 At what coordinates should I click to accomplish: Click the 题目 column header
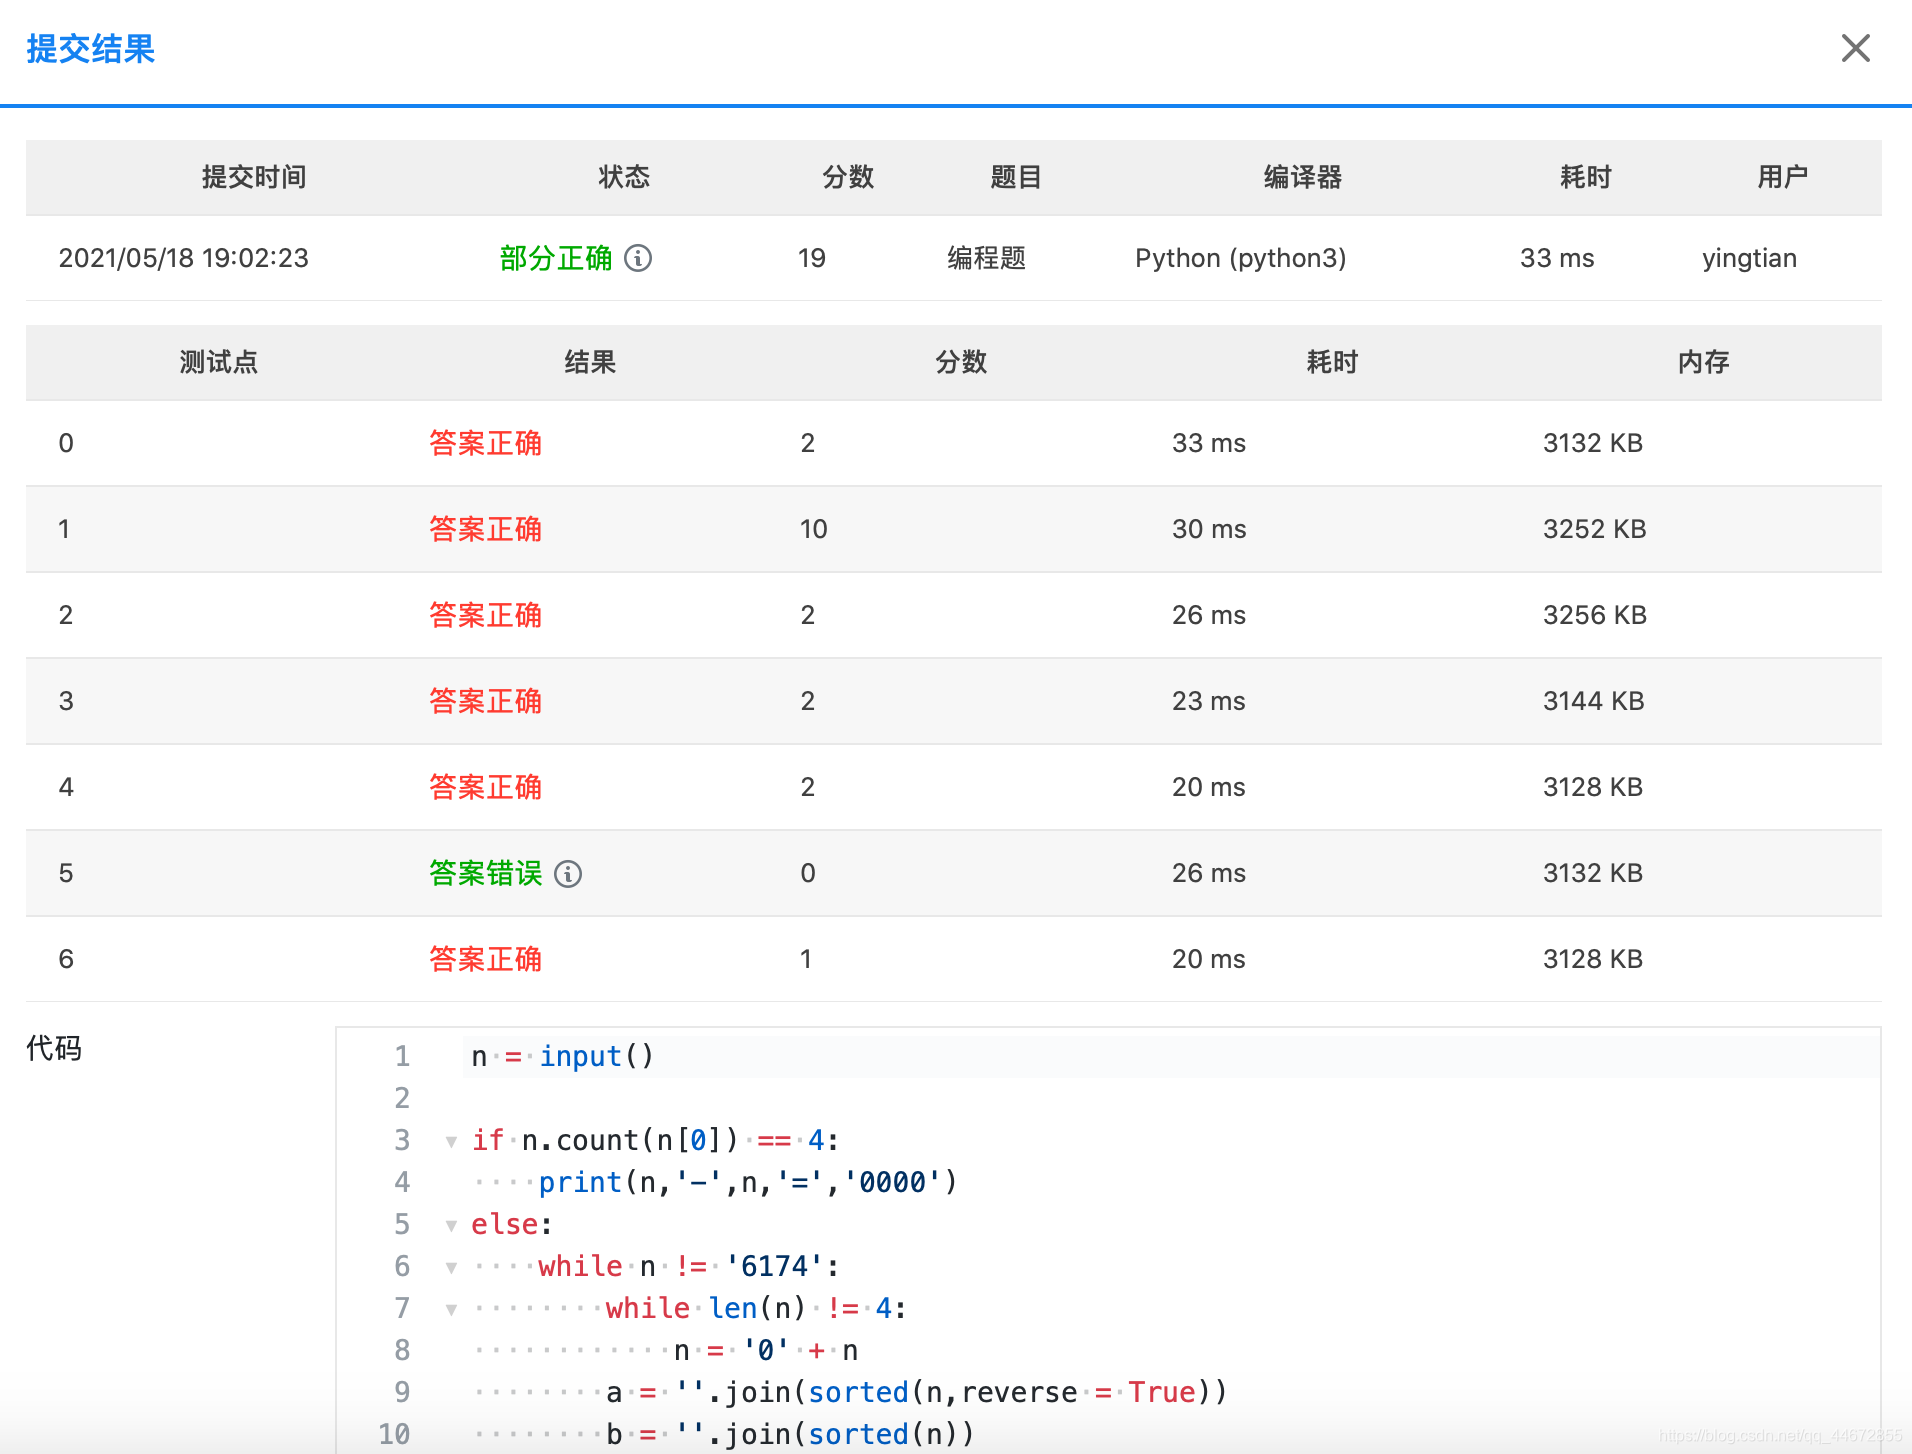tap(1016, 177)
